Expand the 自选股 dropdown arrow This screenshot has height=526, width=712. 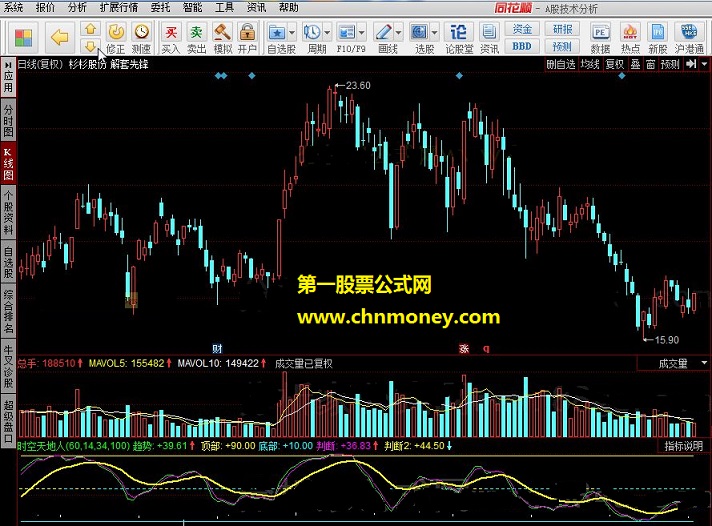[292, 32]
